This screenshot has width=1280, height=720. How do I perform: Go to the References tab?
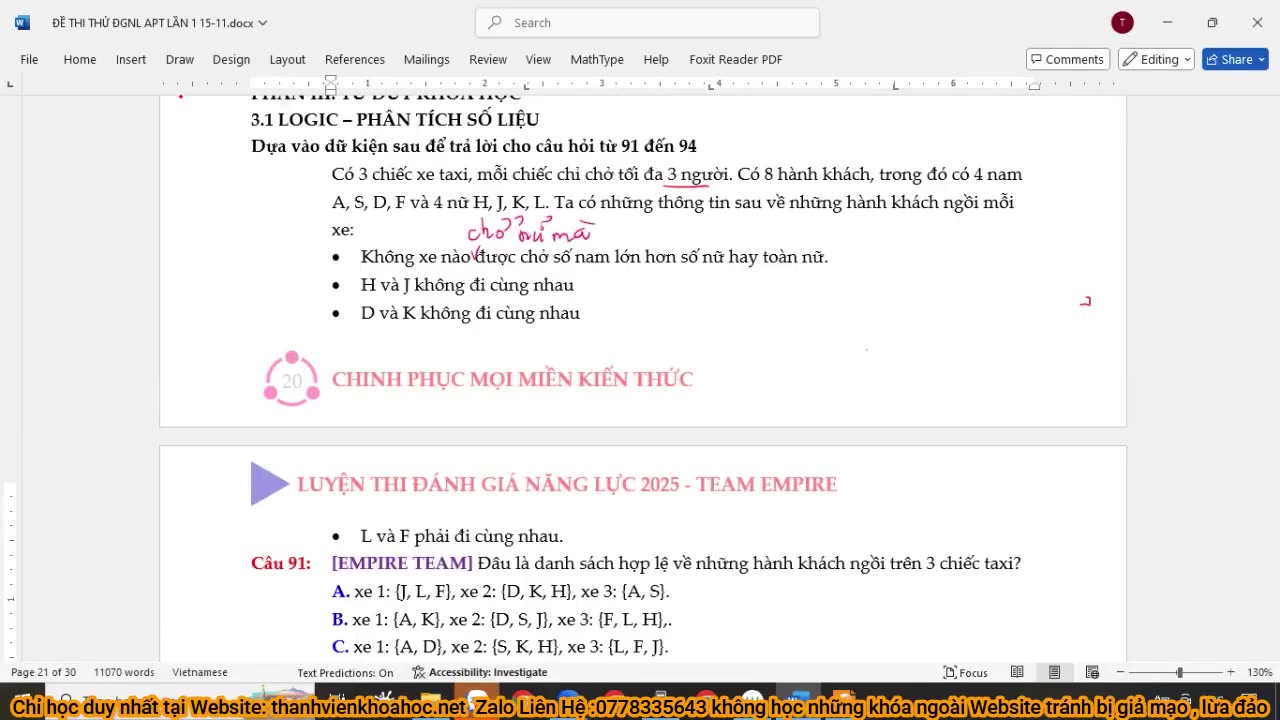click(x=355, y=59)
